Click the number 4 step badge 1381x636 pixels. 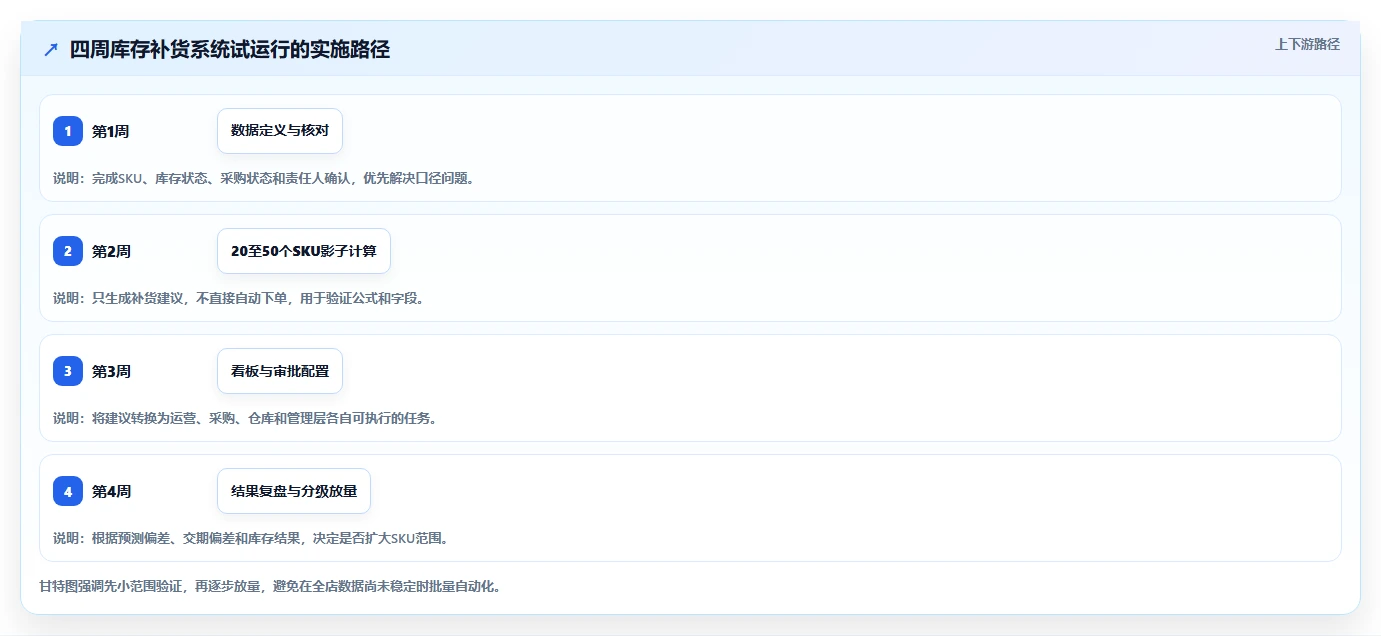pos(68,491)
